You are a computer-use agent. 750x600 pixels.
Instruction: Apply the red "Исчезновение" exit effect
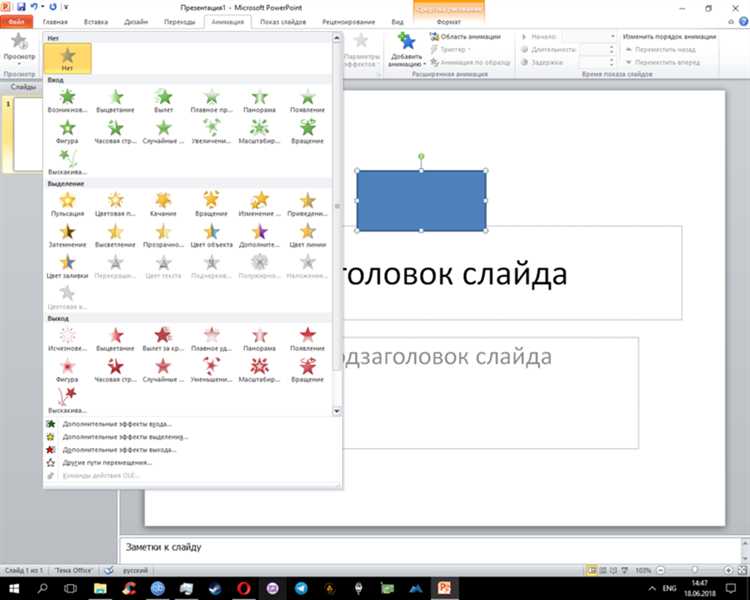click(x=67, y=340)
